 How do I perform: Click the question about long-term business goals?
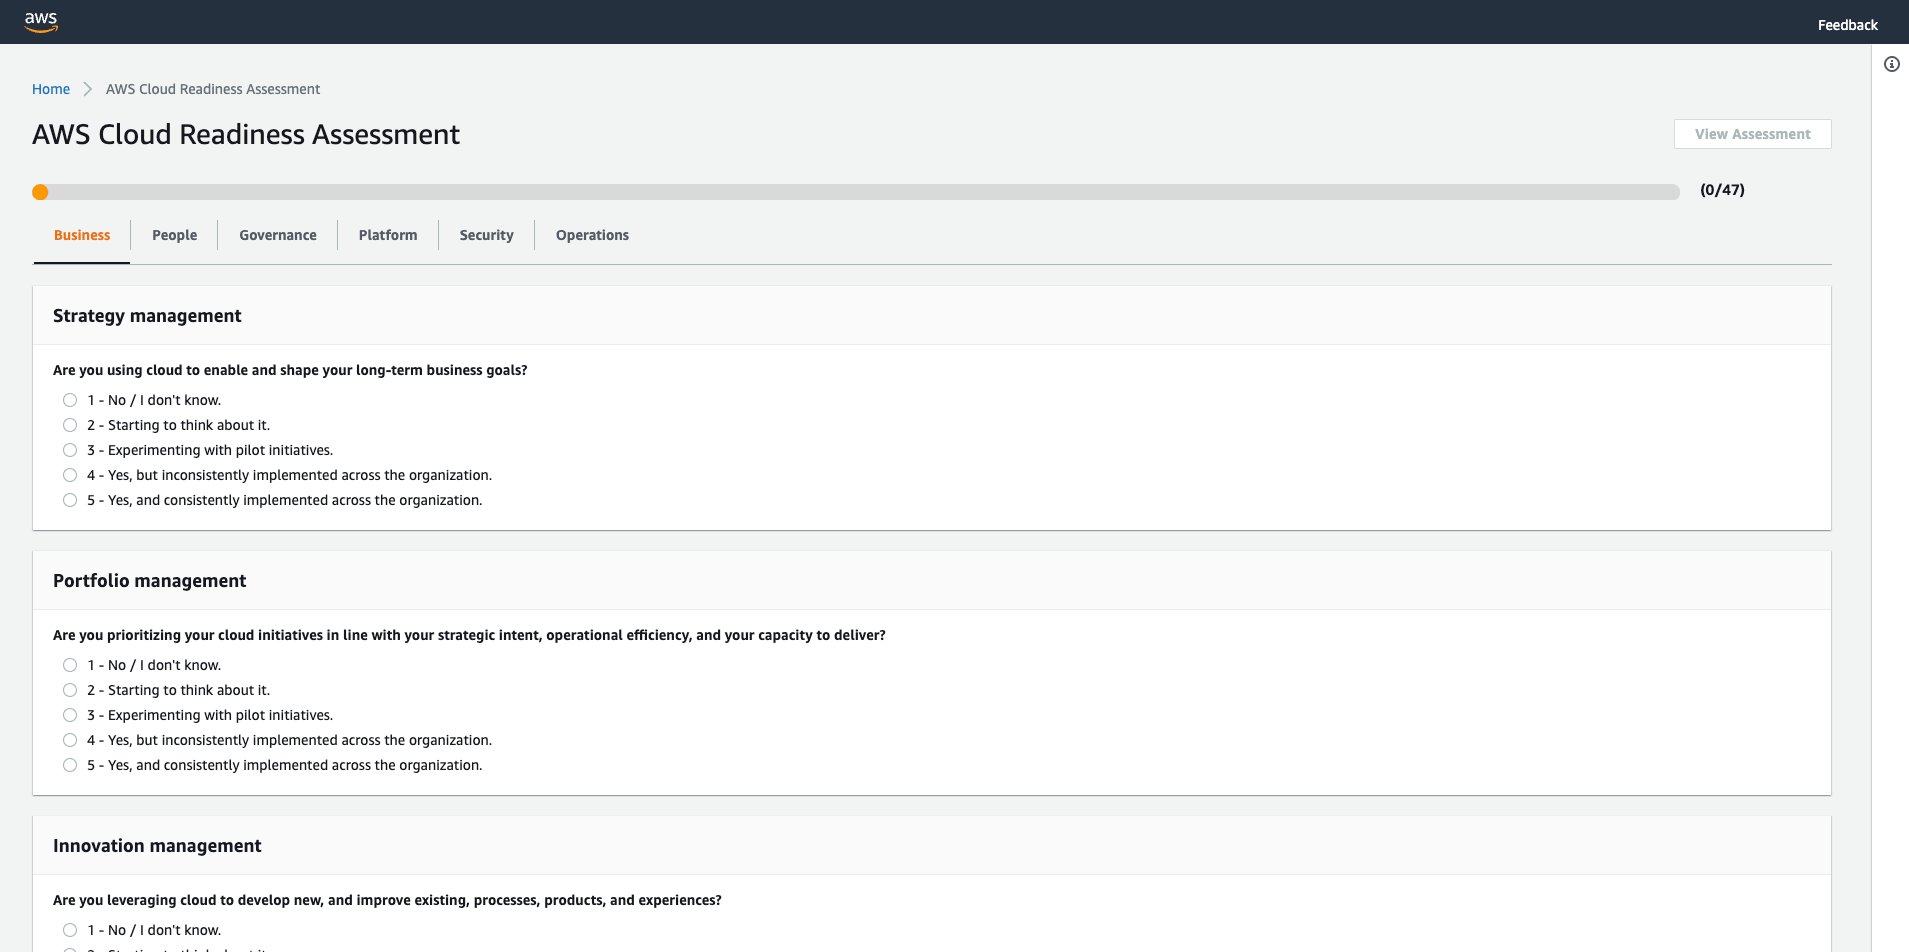[x=290, y=370]
